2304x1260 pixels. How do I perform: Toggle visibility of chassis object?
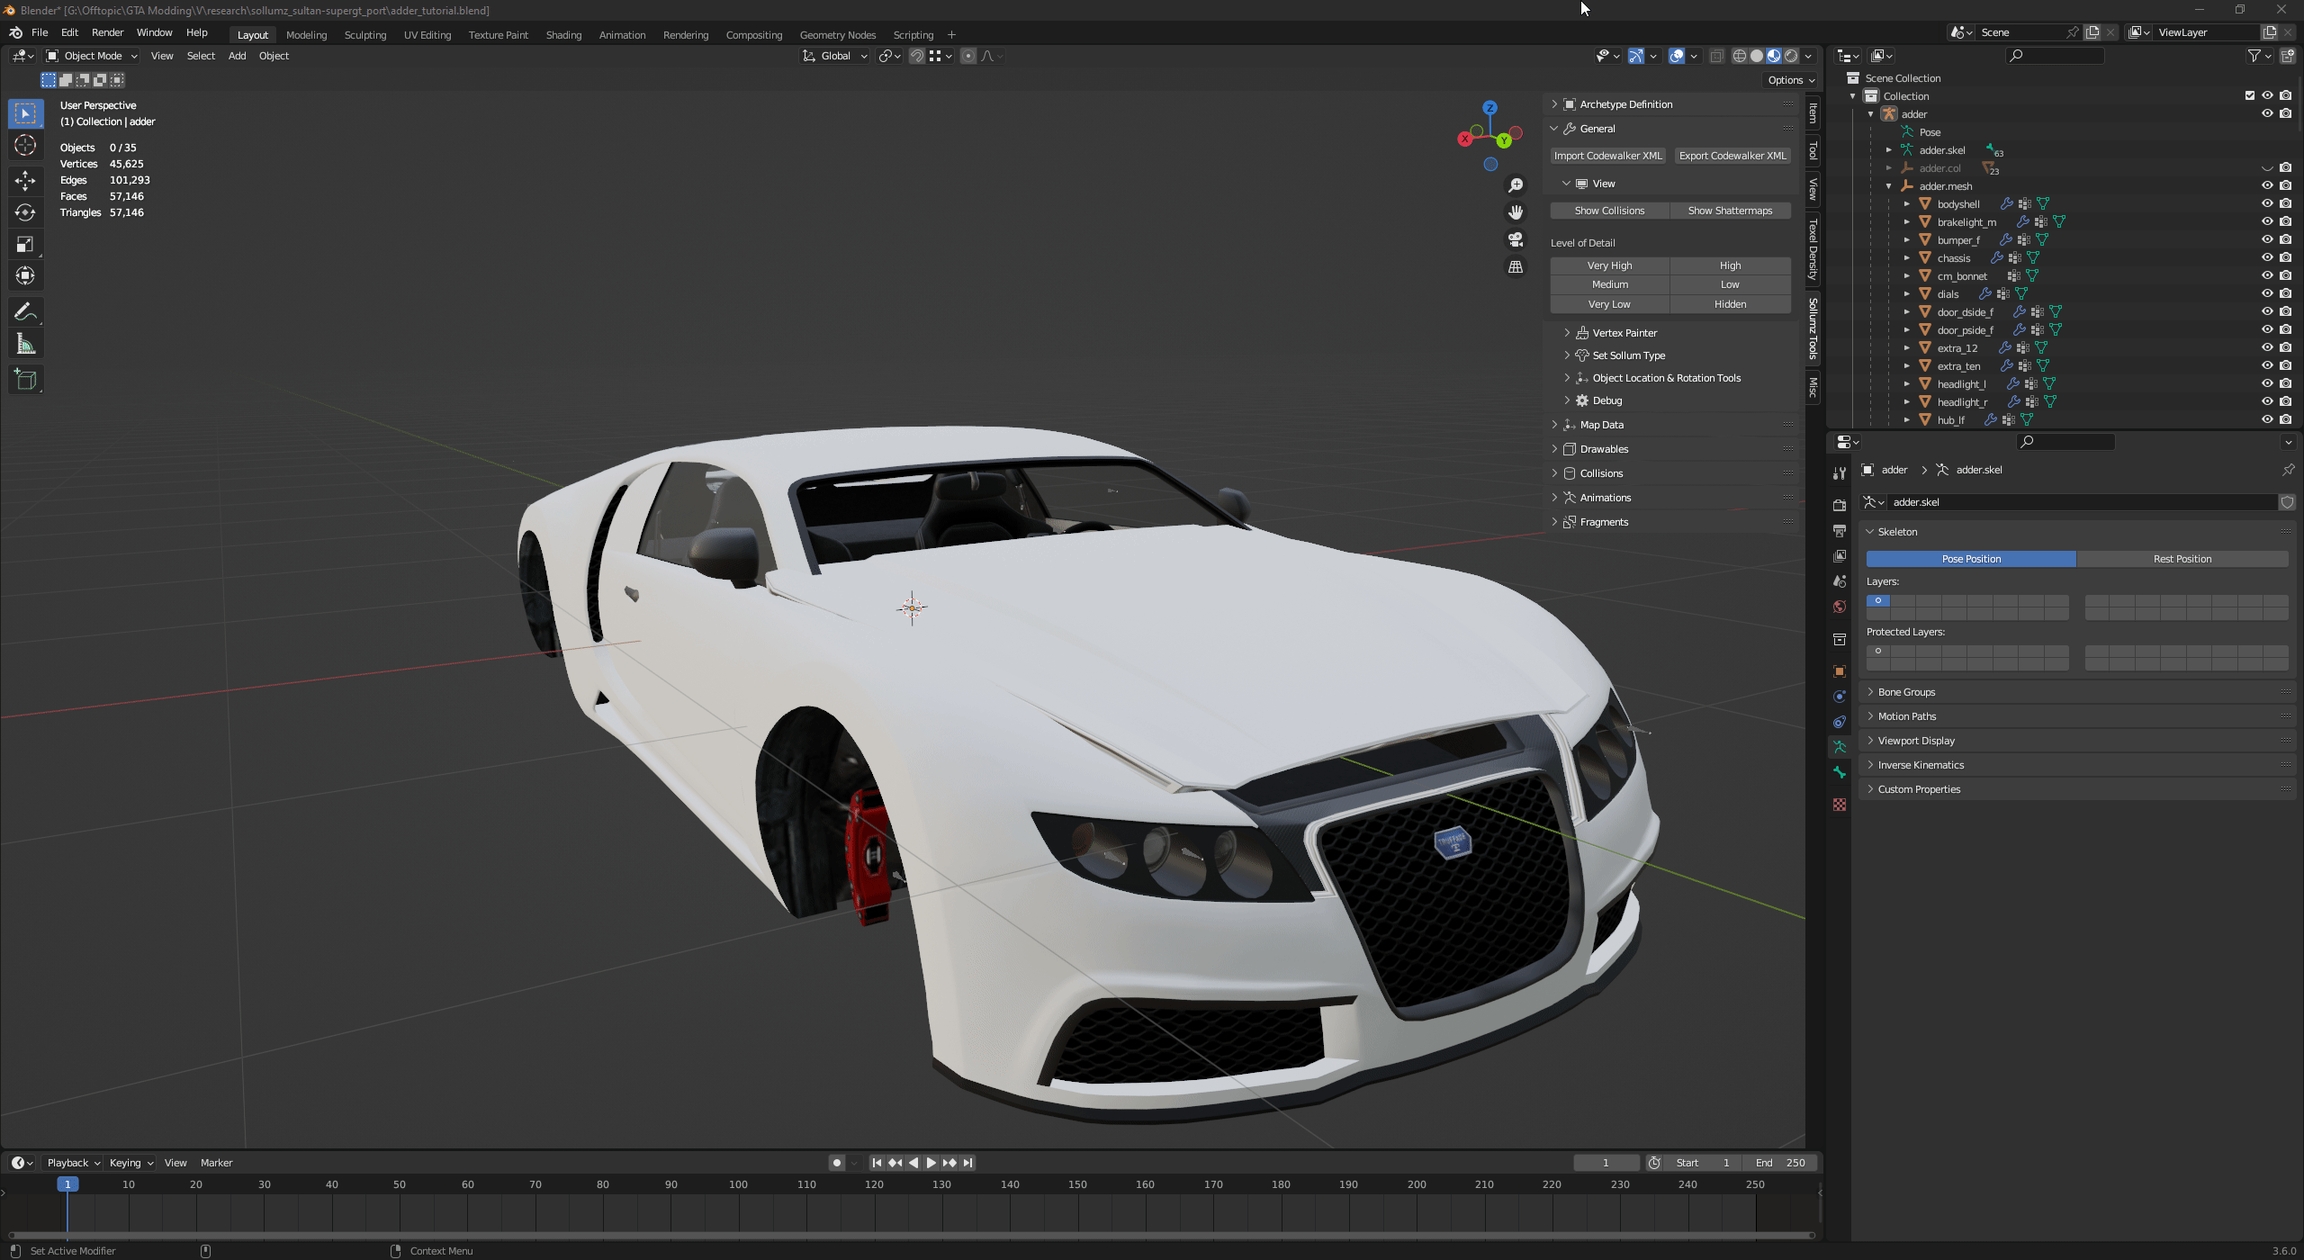point(2267,258)
